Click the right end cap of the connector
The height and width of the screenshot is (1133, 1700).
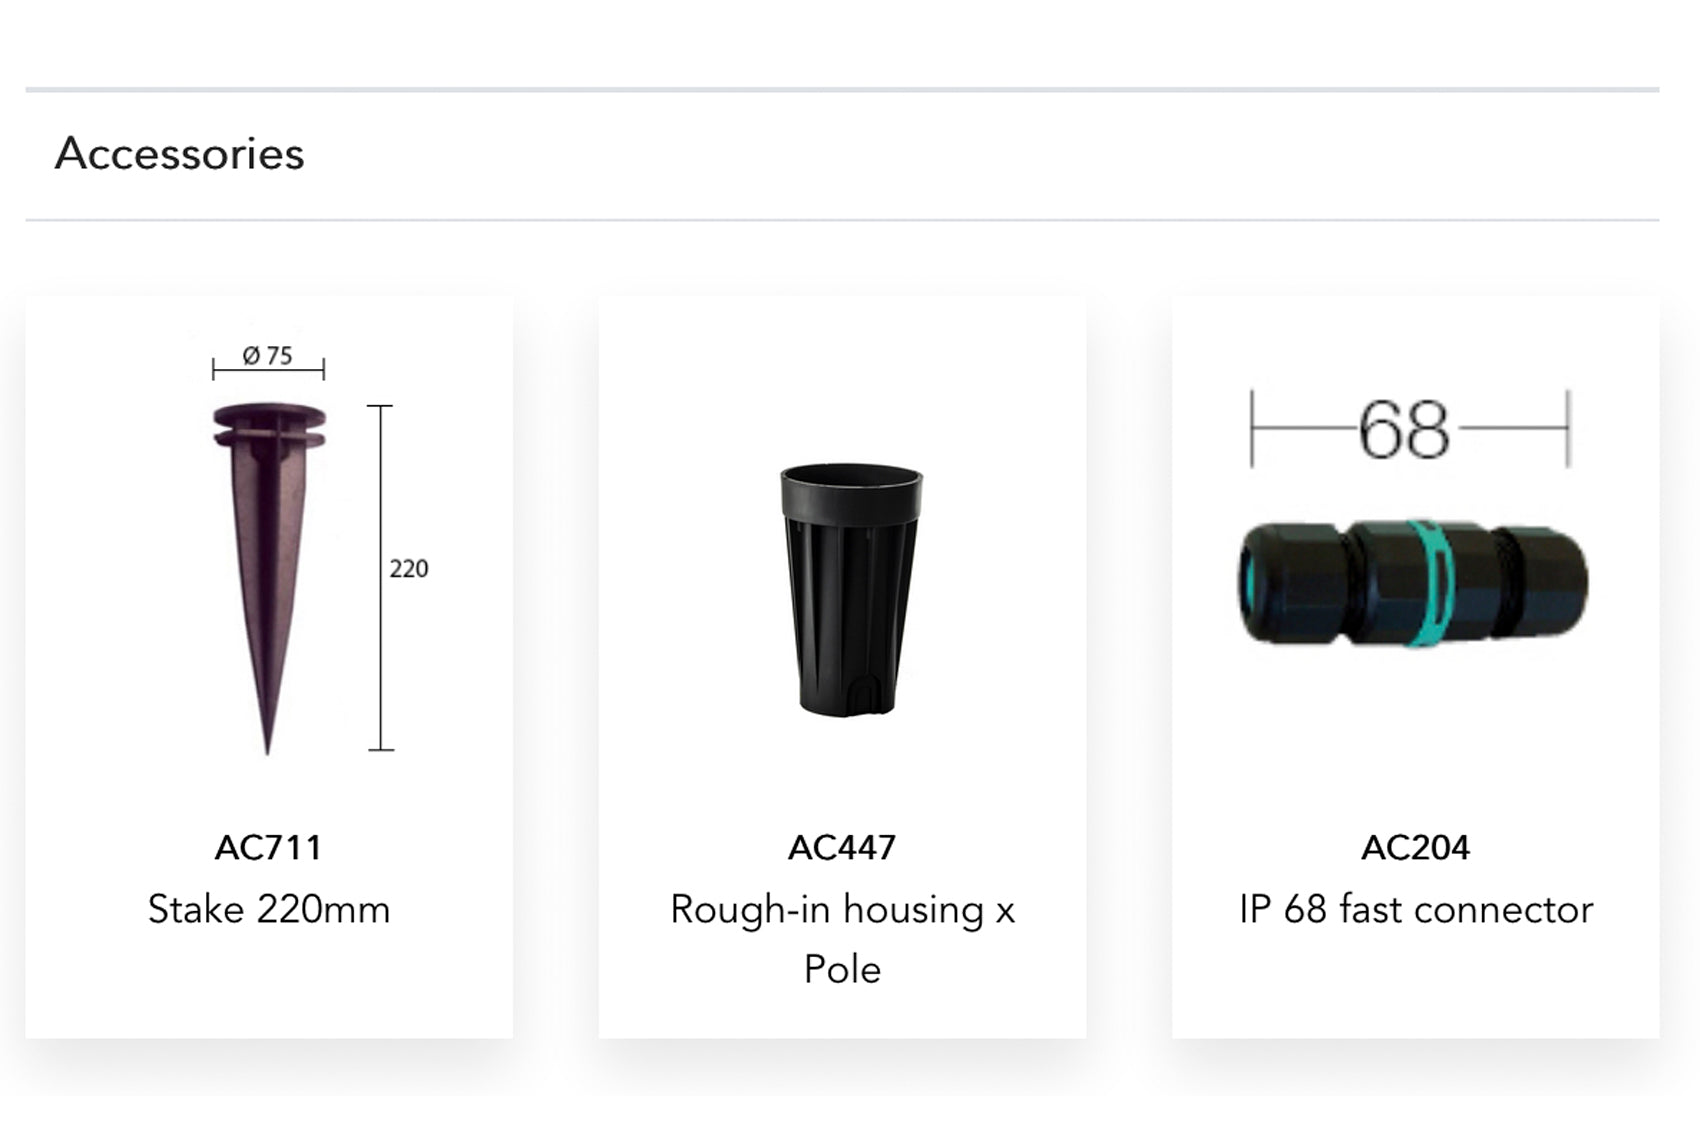[x=1548, y=583]
